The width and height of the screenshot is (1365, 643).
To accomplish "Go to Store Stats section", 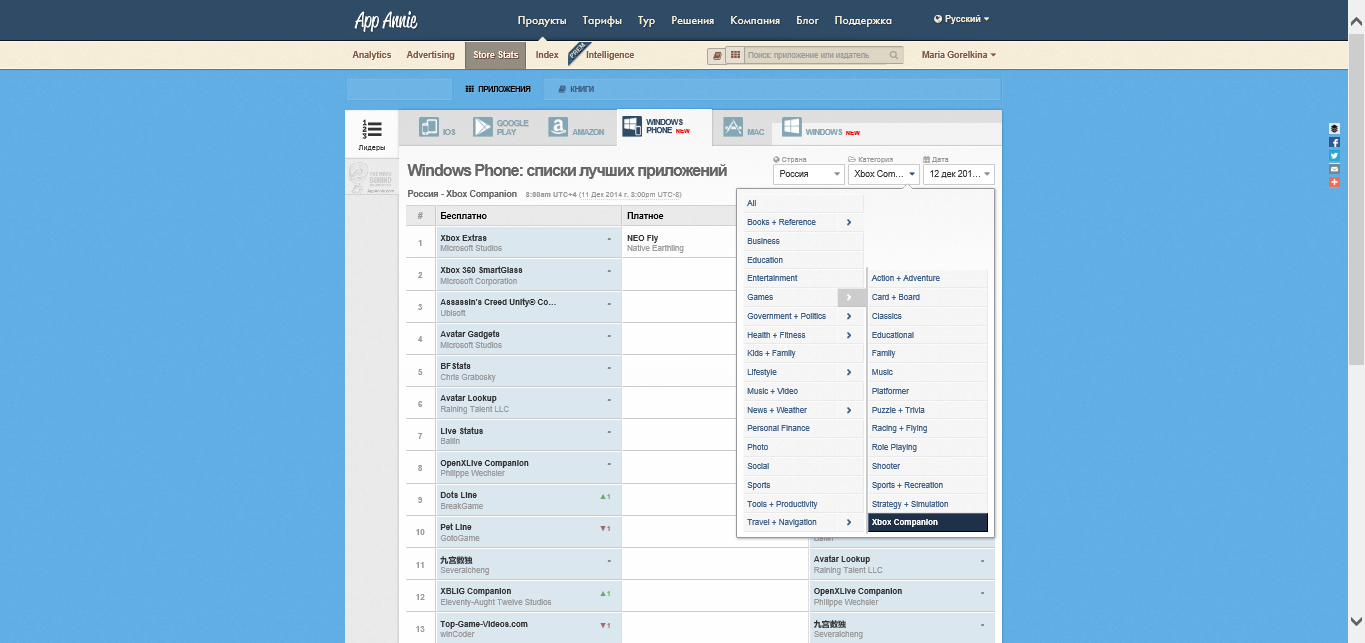I will (x=495, y=55).
